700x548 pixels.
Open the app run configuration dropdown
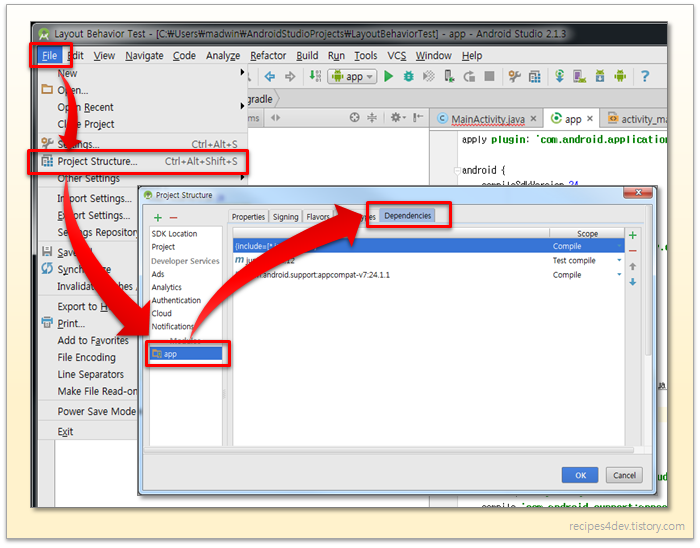(x=352, y=77)
